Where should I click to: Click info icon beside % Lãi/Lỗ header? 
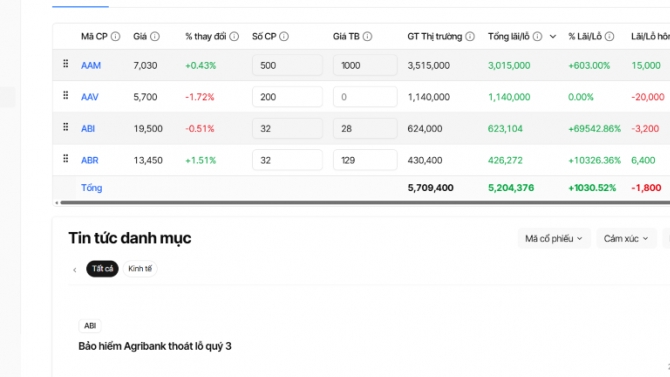point(610,37)
